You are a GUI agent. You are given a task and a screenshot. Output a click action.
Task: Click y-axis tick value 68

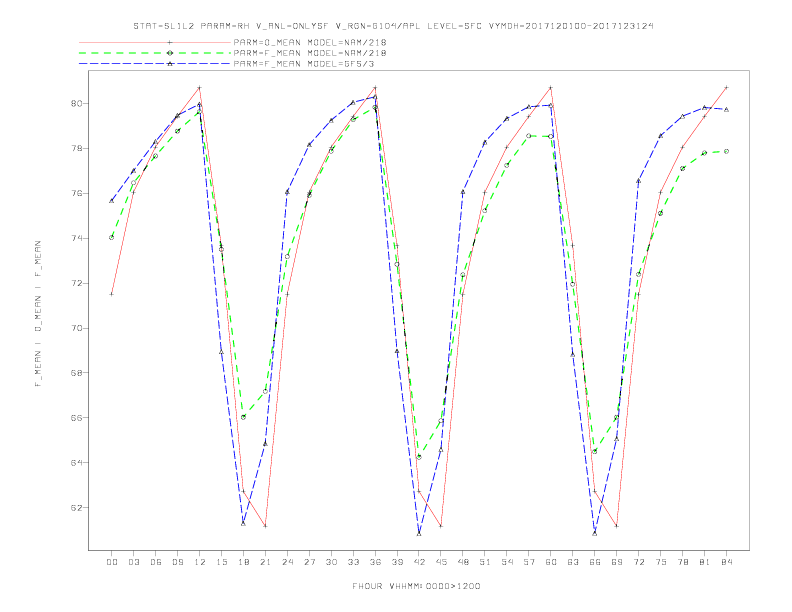[76, 373]
